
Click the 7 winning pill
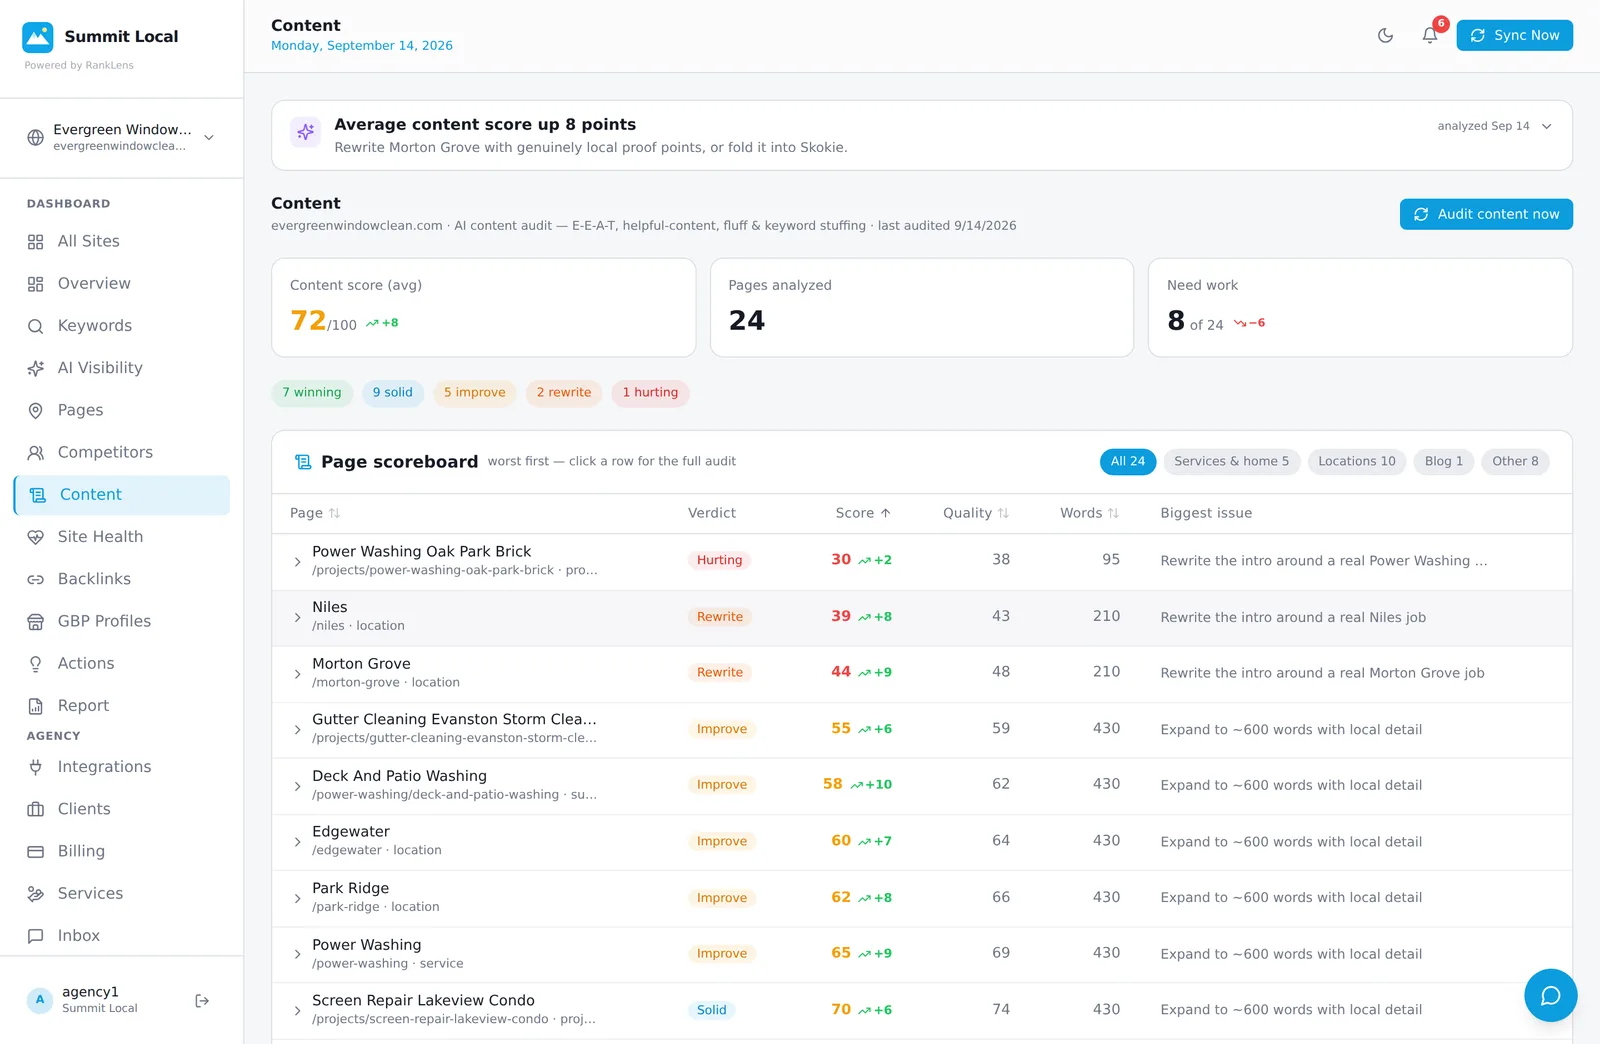(x=312, y=393)
